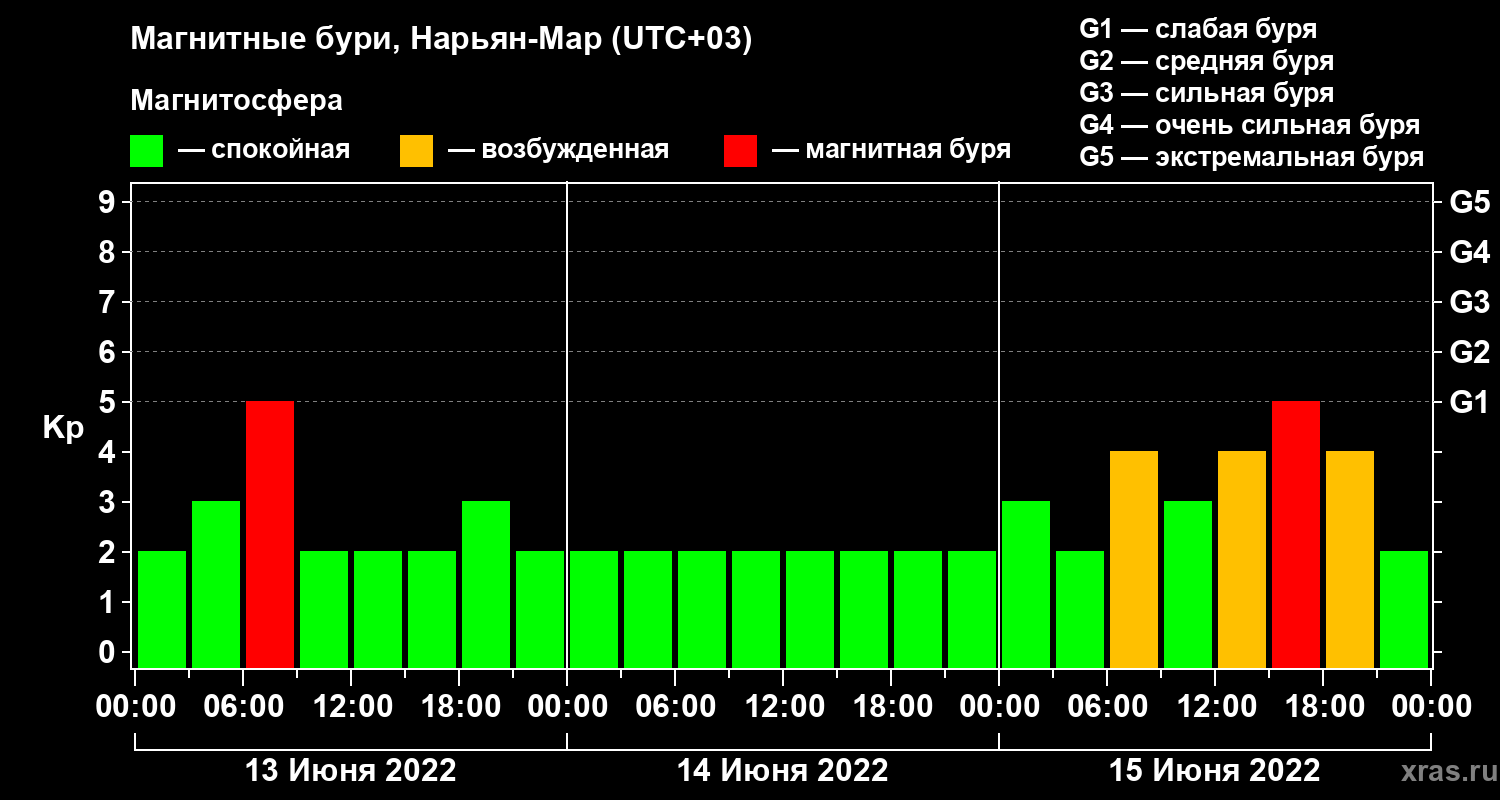The height and width of the screenshot is (800, 1500).
Task: Click the «15 Июня 2022» date label
Action: [1215, 771]
